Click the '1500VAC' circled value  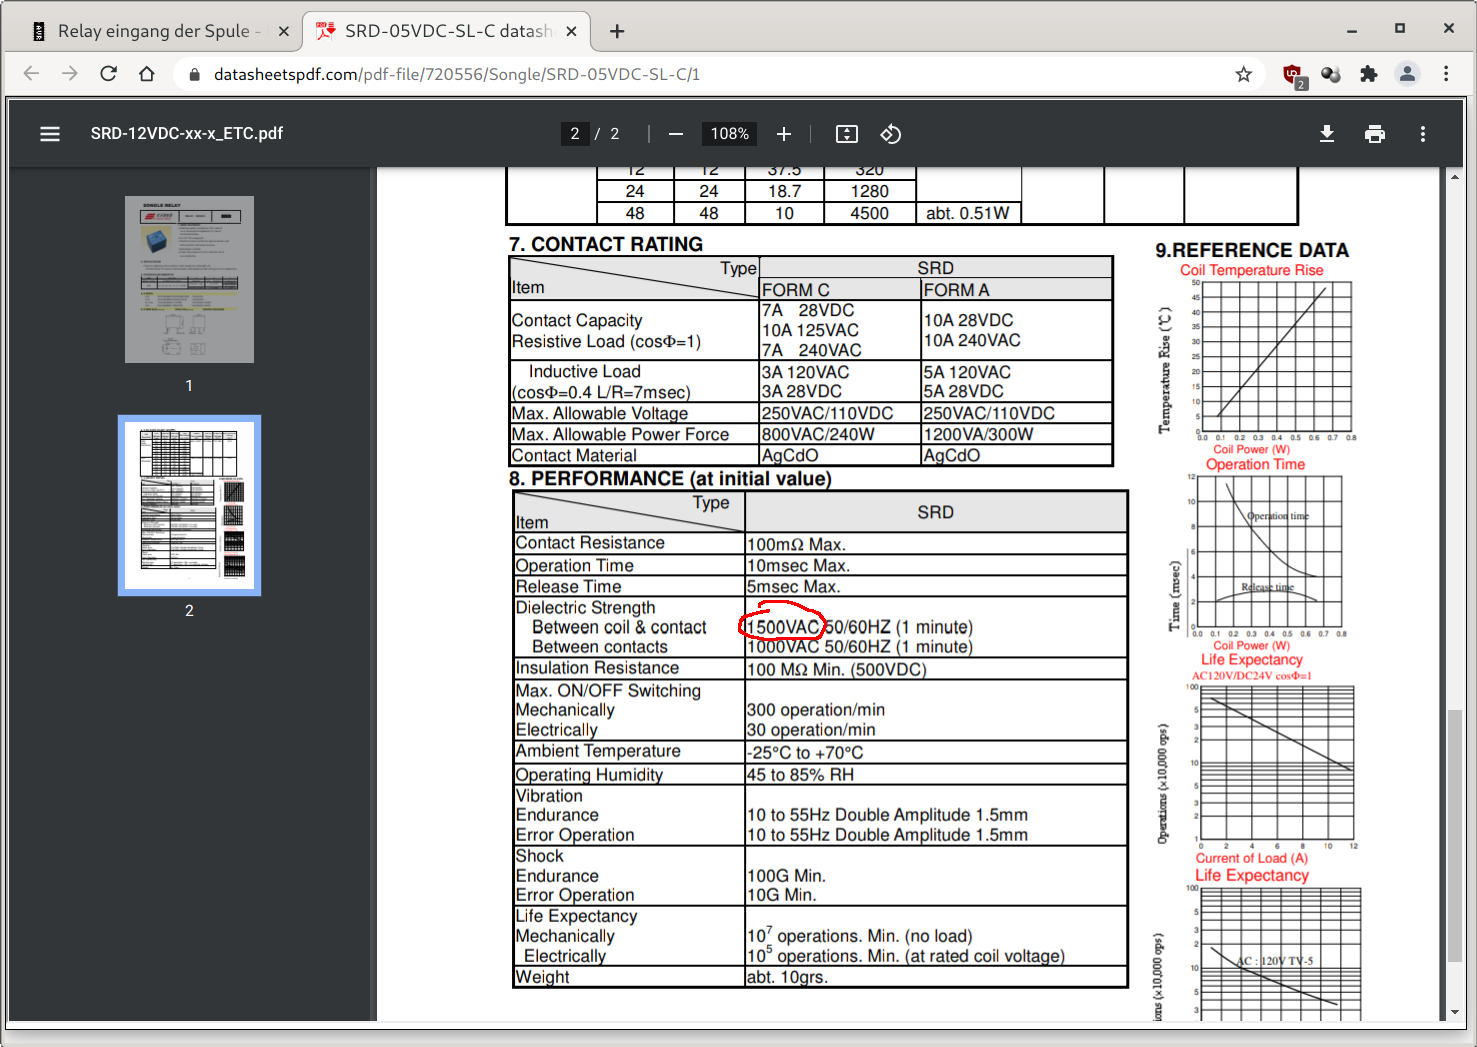pos(783,627)
